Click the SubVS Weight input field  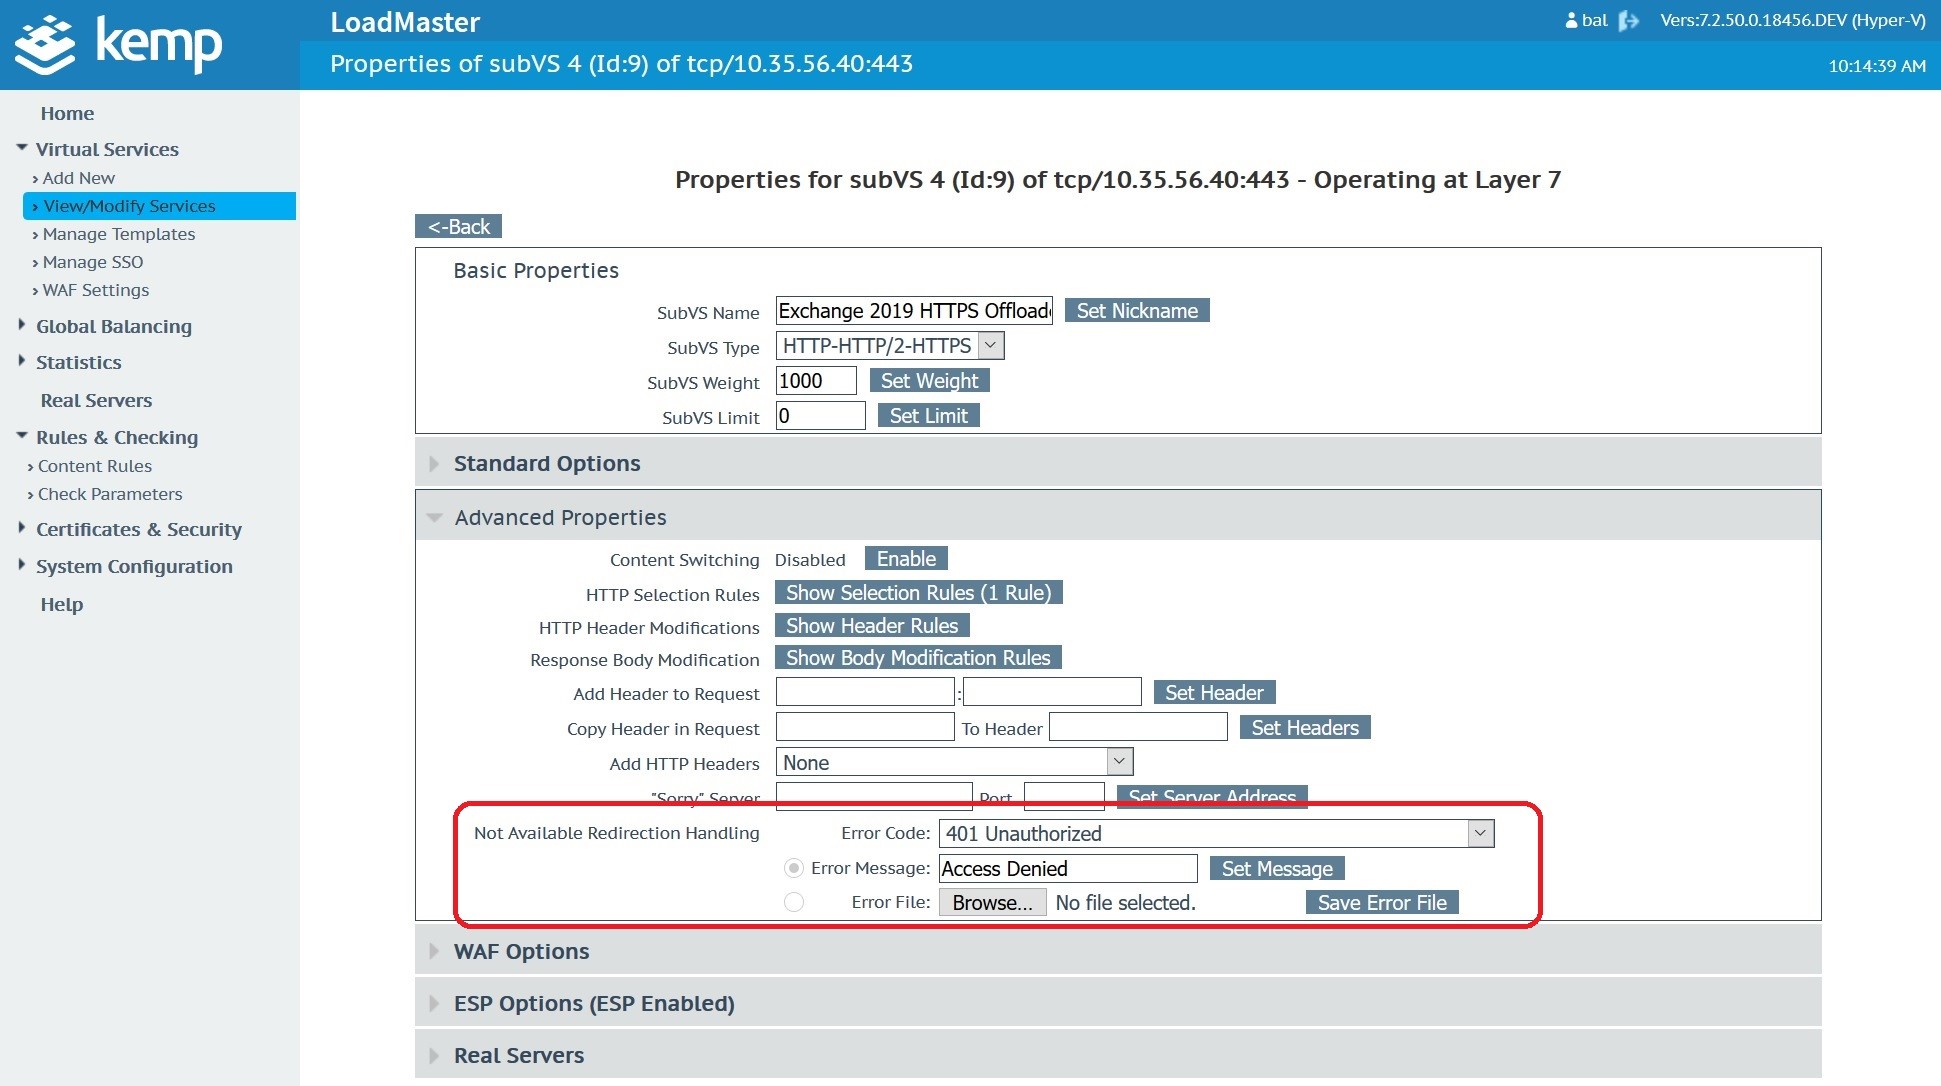click(815, 381)
